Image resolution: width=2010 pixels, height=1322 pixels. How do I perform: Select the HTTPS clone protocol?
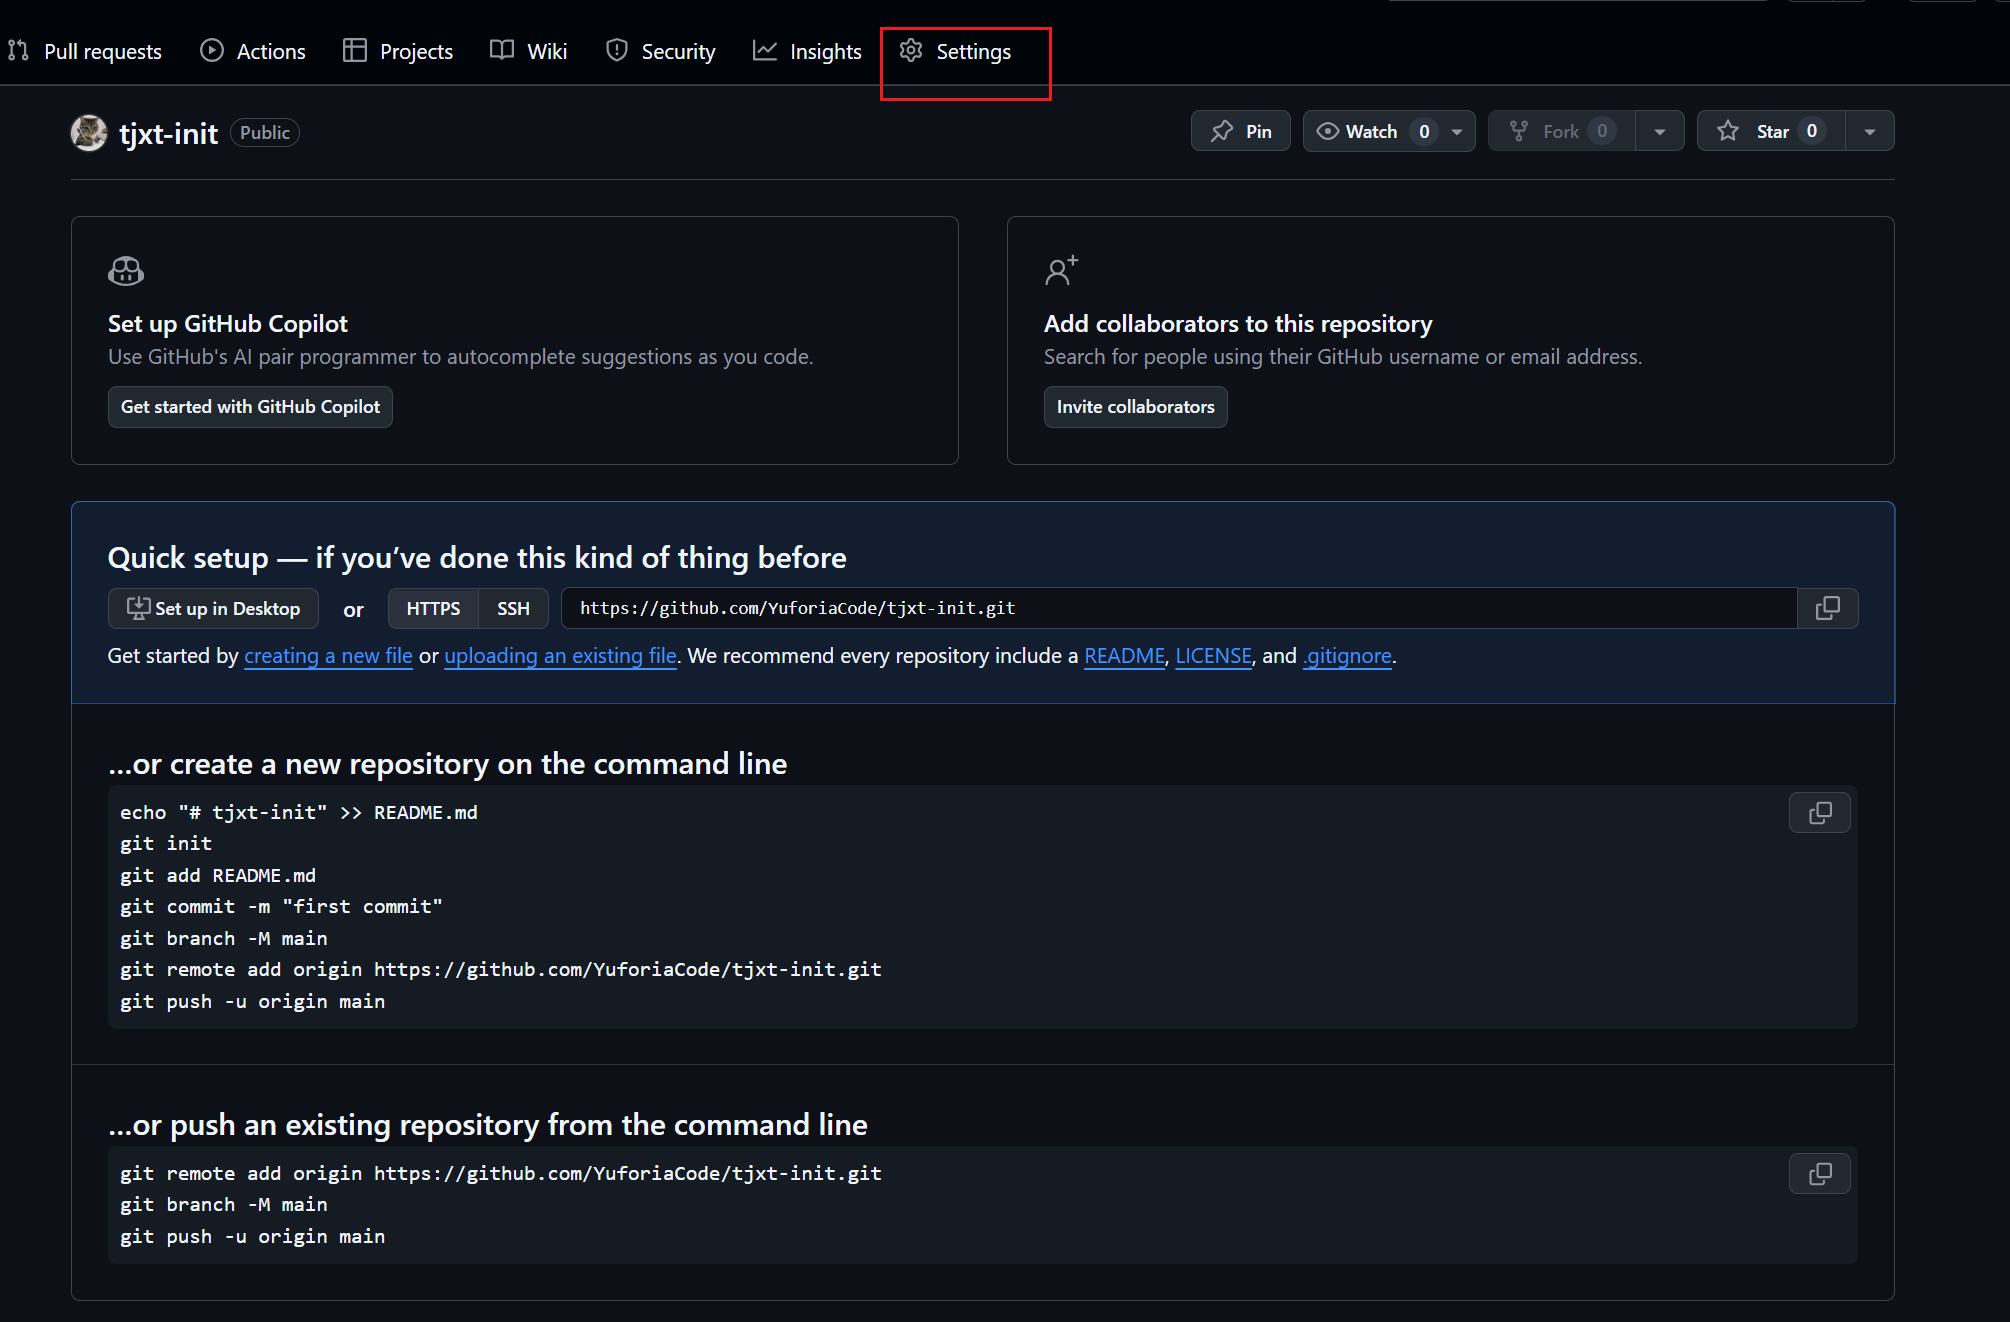pos(433,609)
